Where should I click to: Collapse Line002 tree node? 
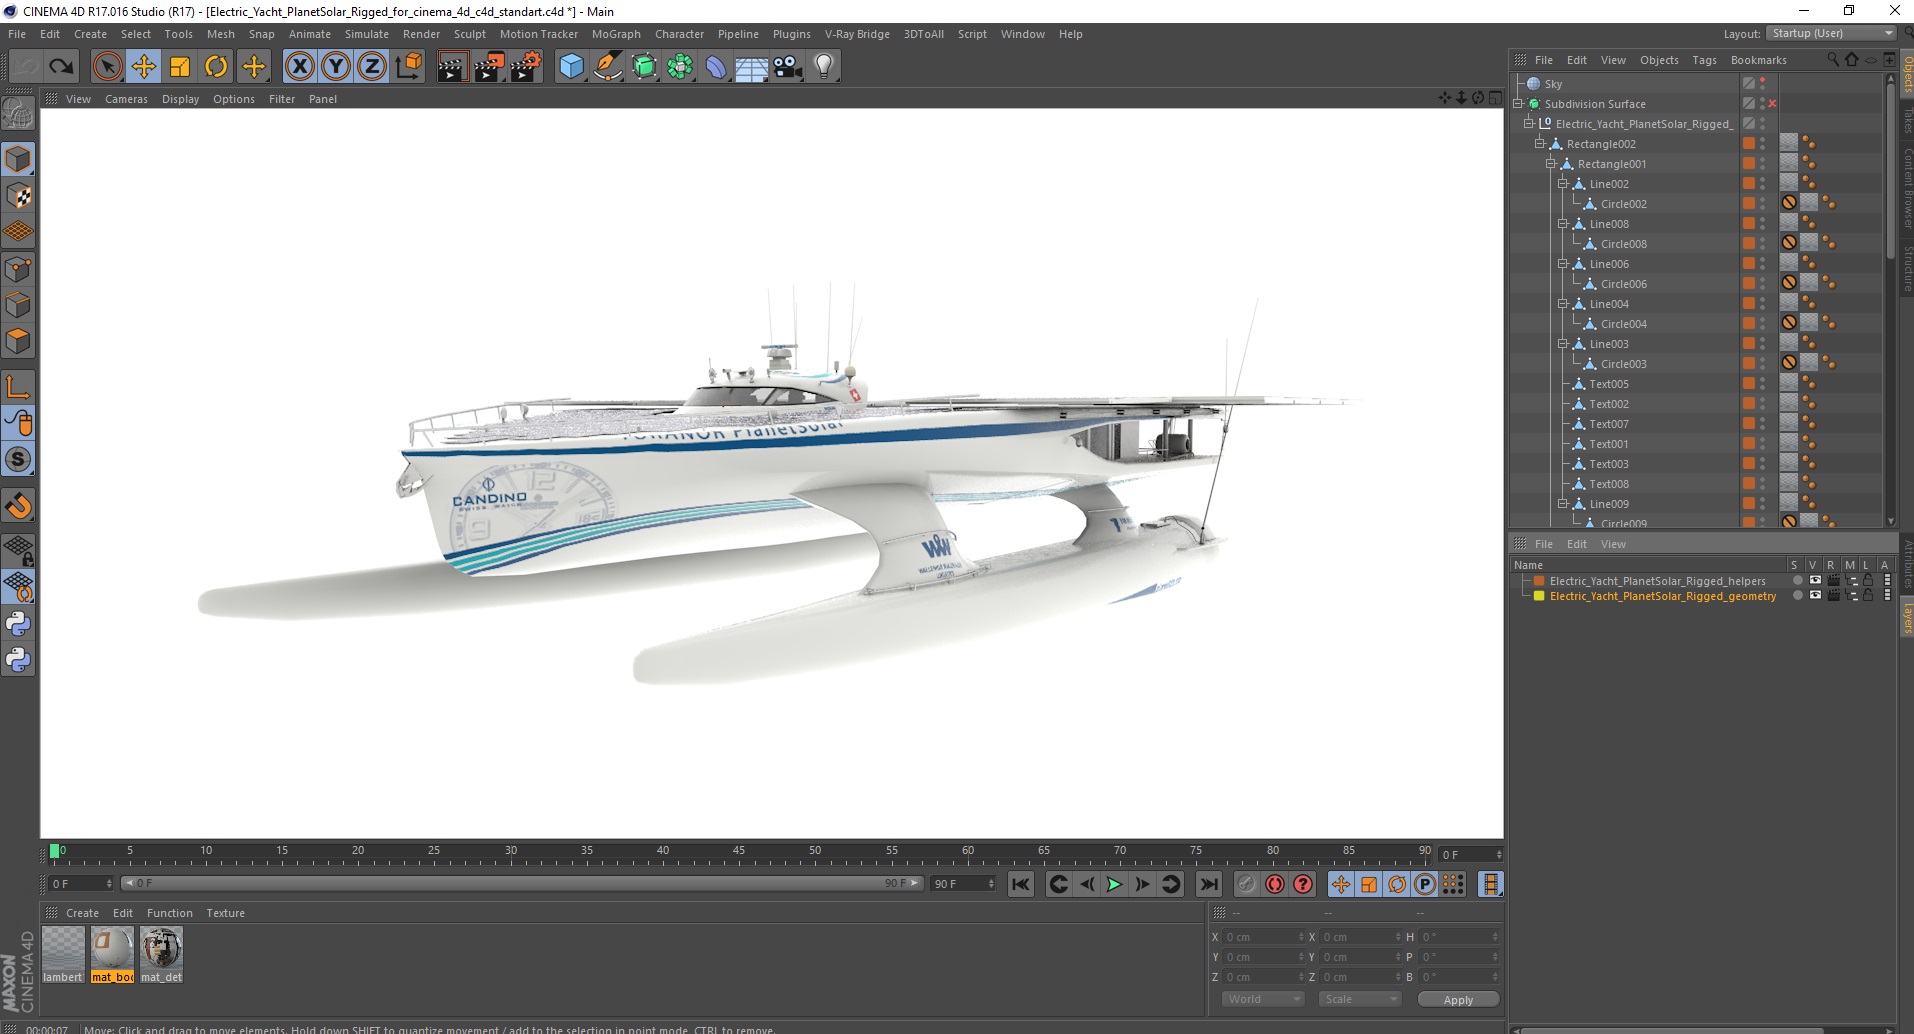1562,183
